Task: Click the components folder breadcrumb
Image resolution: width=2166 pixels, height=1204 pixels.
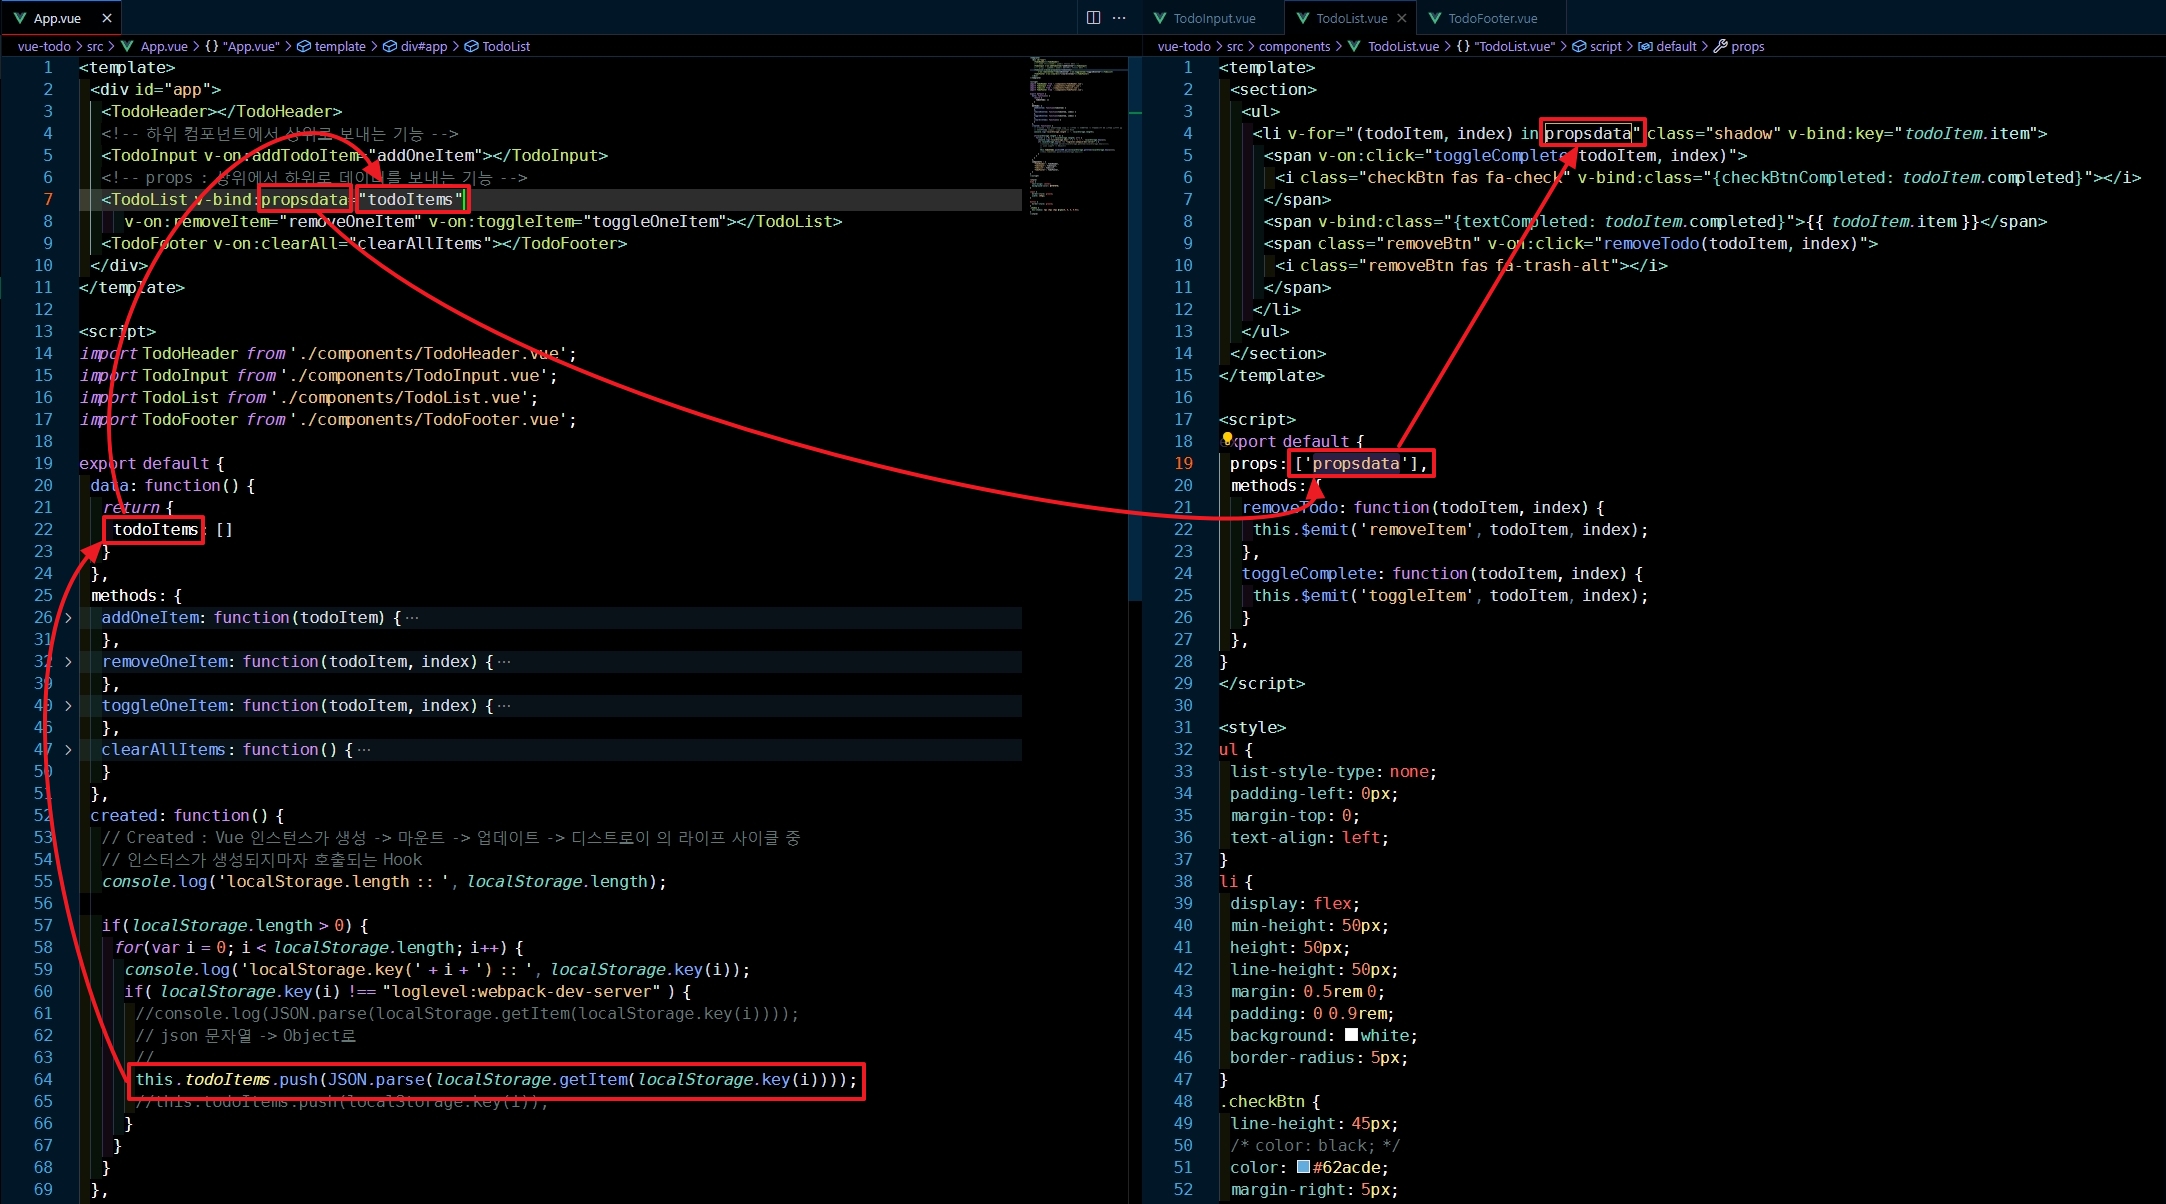Action: (x=1294, y=46)
